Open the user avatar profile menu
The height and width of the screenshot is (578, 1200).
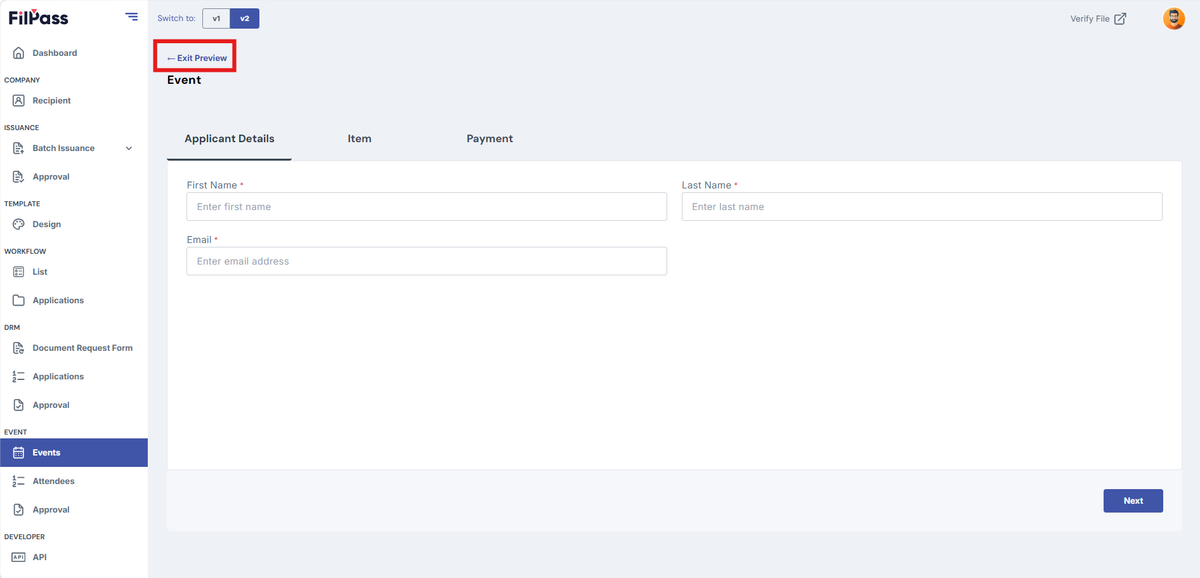click(1174, 18)
